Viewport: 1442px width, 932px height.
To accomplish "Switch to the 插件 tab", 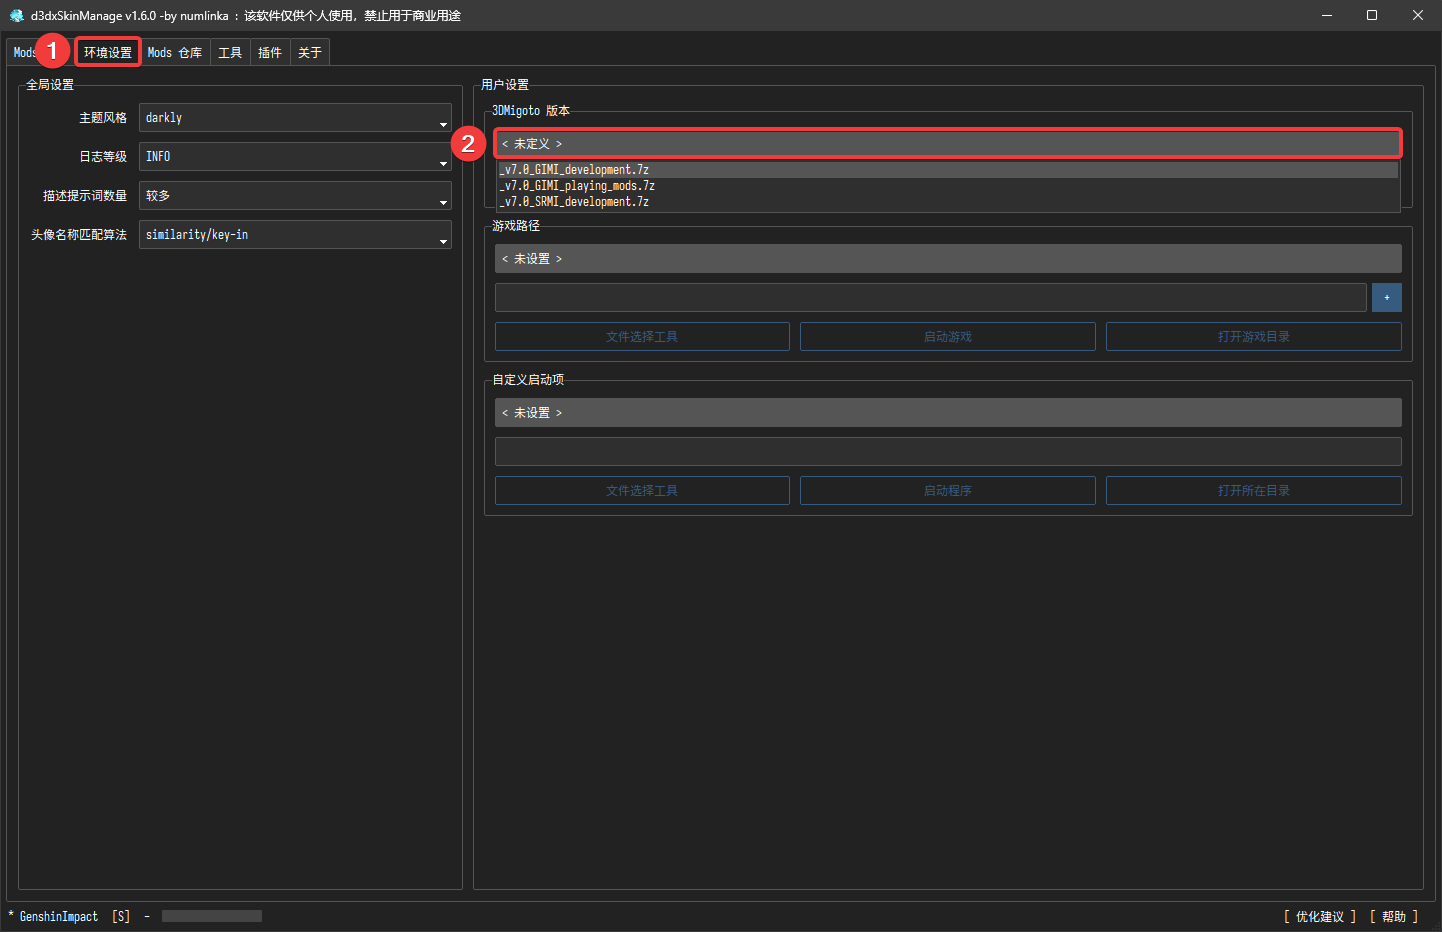I will pyautogui.click(x=270, y=53).
